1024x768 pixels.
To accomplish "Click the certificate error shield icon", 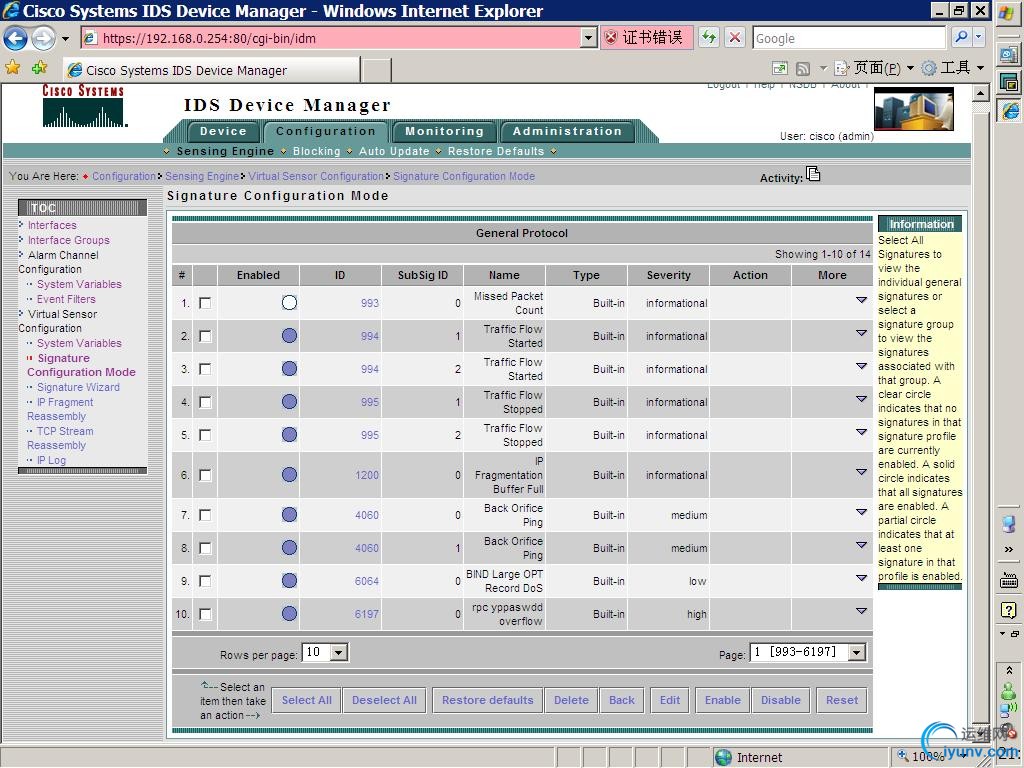I will coord(611,37).
